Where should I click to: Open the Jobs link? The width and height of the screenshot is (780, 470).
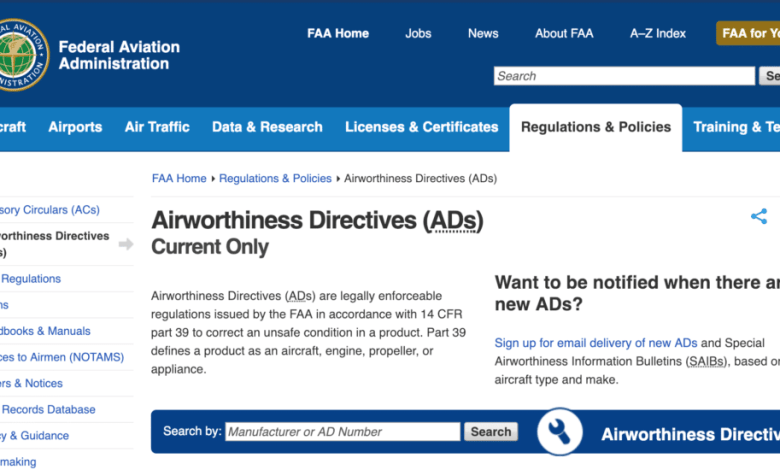click(418, 33)
